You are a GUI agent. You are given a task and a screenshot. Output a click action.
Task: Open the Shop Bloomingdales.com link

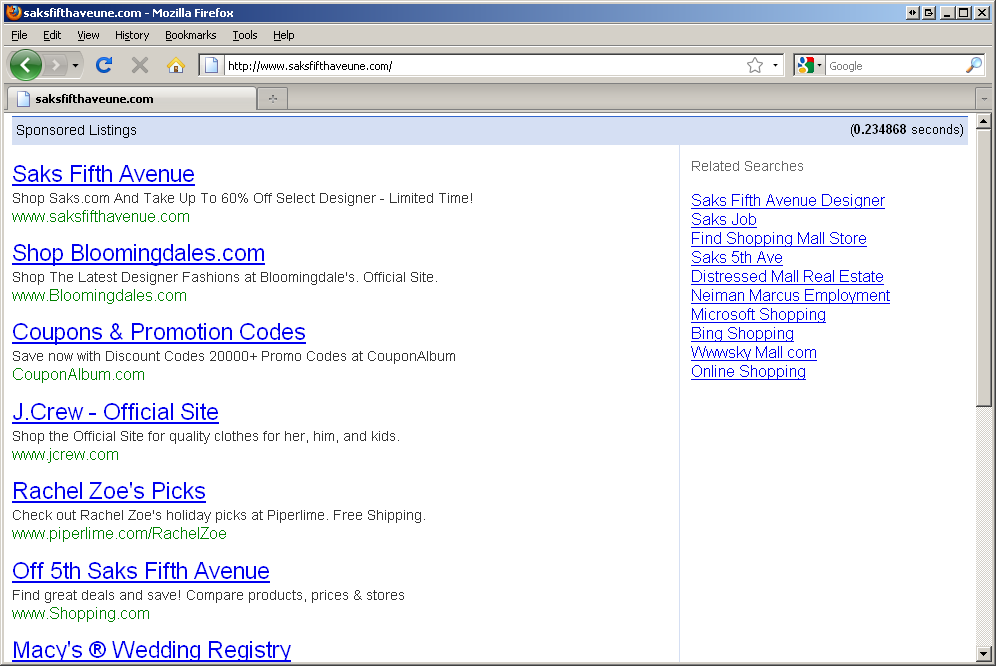click(x=138, y=253)
